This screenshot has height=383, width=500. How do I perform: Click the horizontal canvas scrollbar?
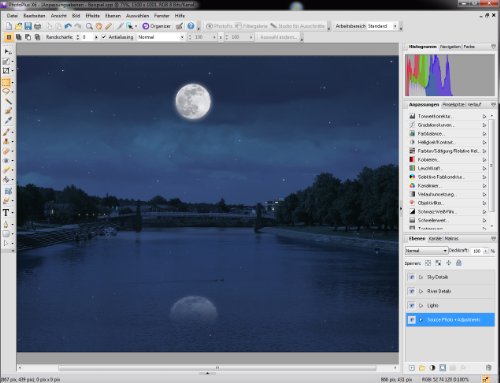[x=217, y=368]
